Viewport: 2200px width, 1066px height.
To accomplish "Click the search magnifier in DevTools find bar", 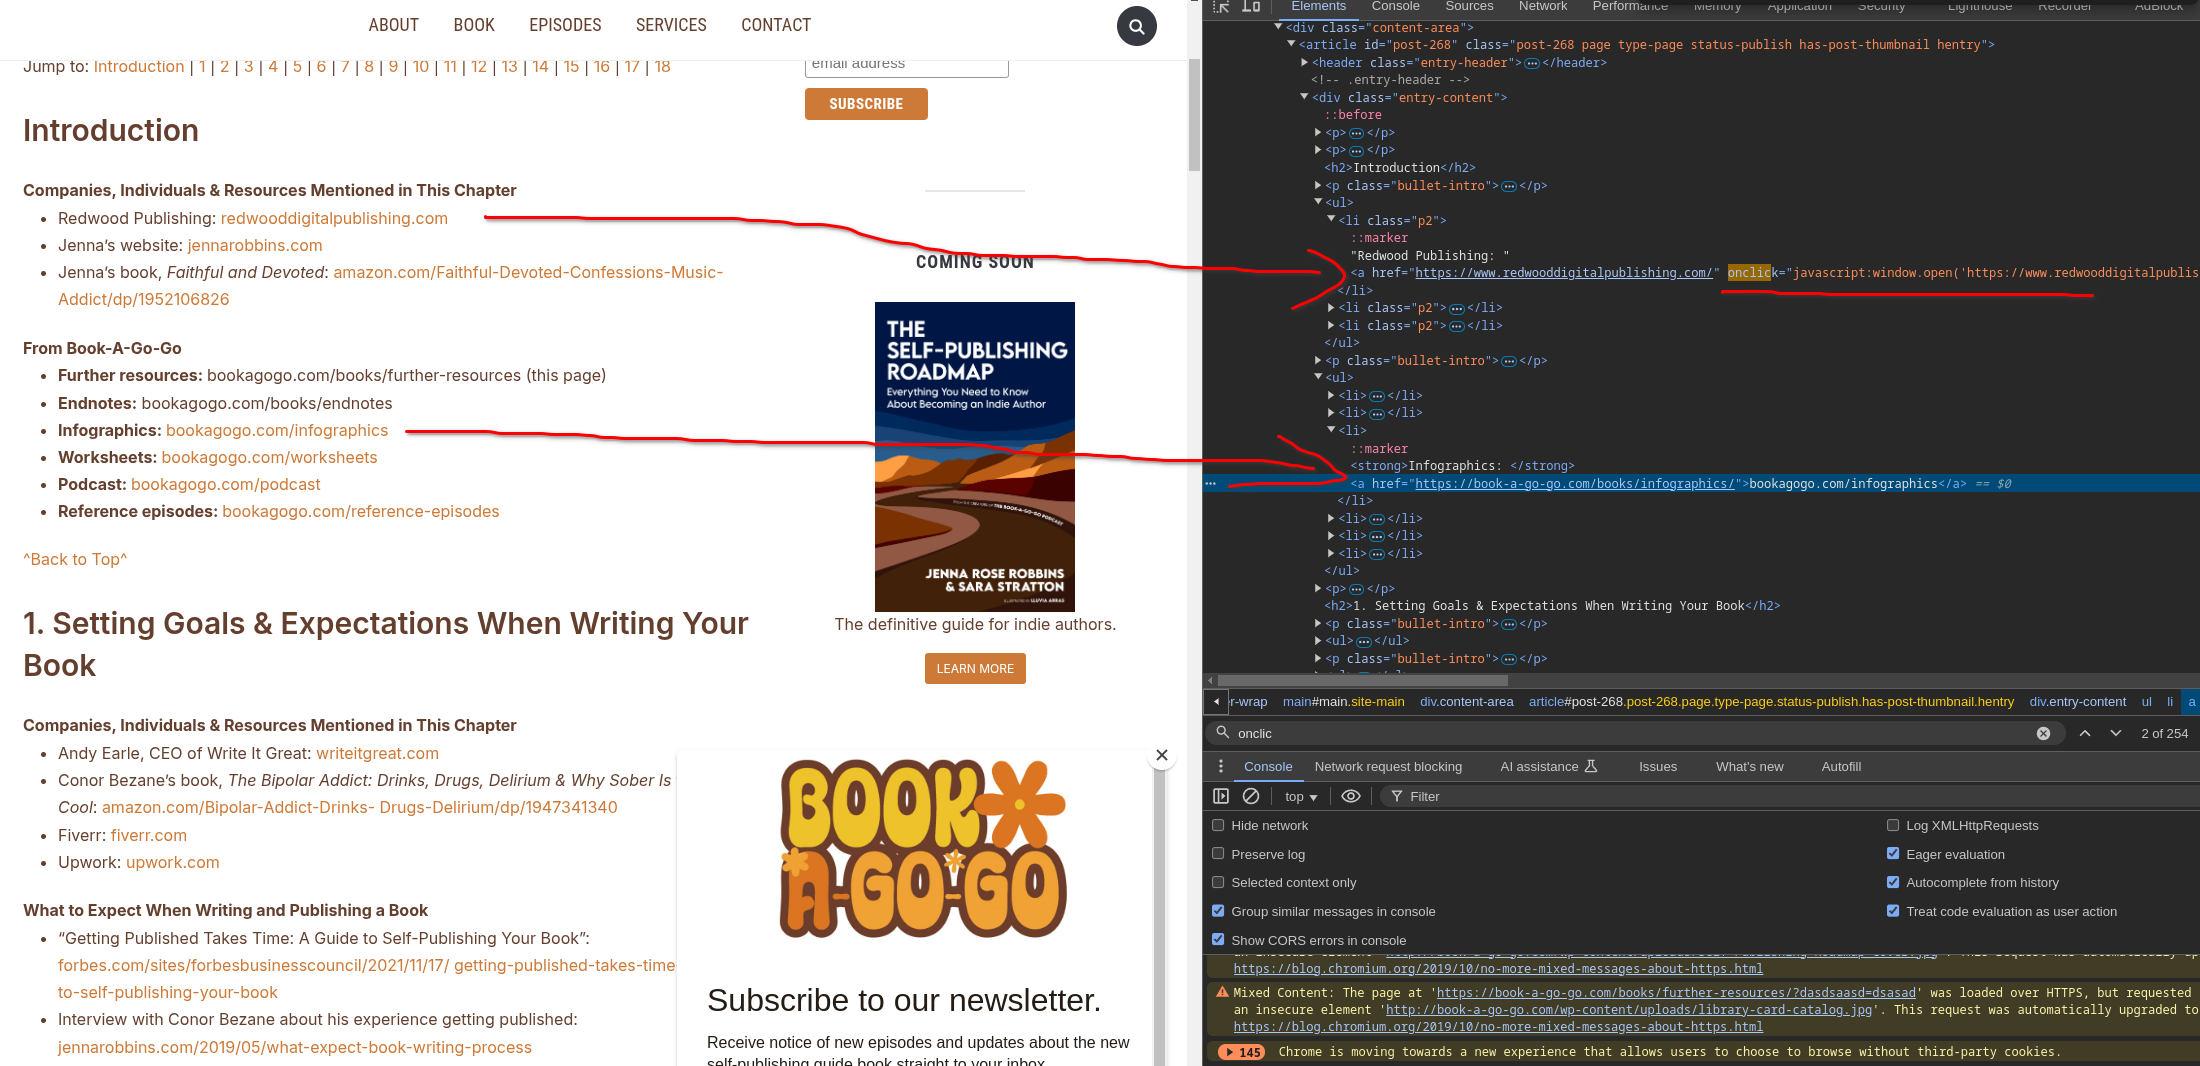I will point(1222,733).
